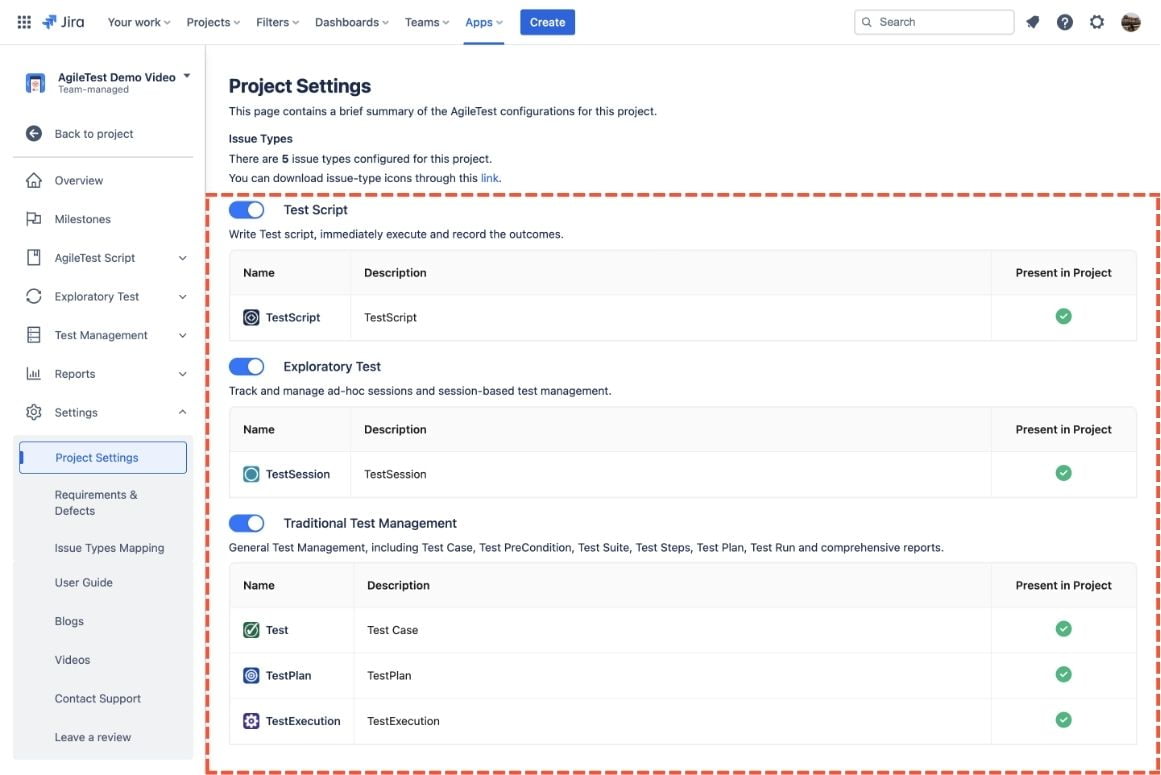
Task: Click the TestExecution issue type icon
Action: click(251, 721)
